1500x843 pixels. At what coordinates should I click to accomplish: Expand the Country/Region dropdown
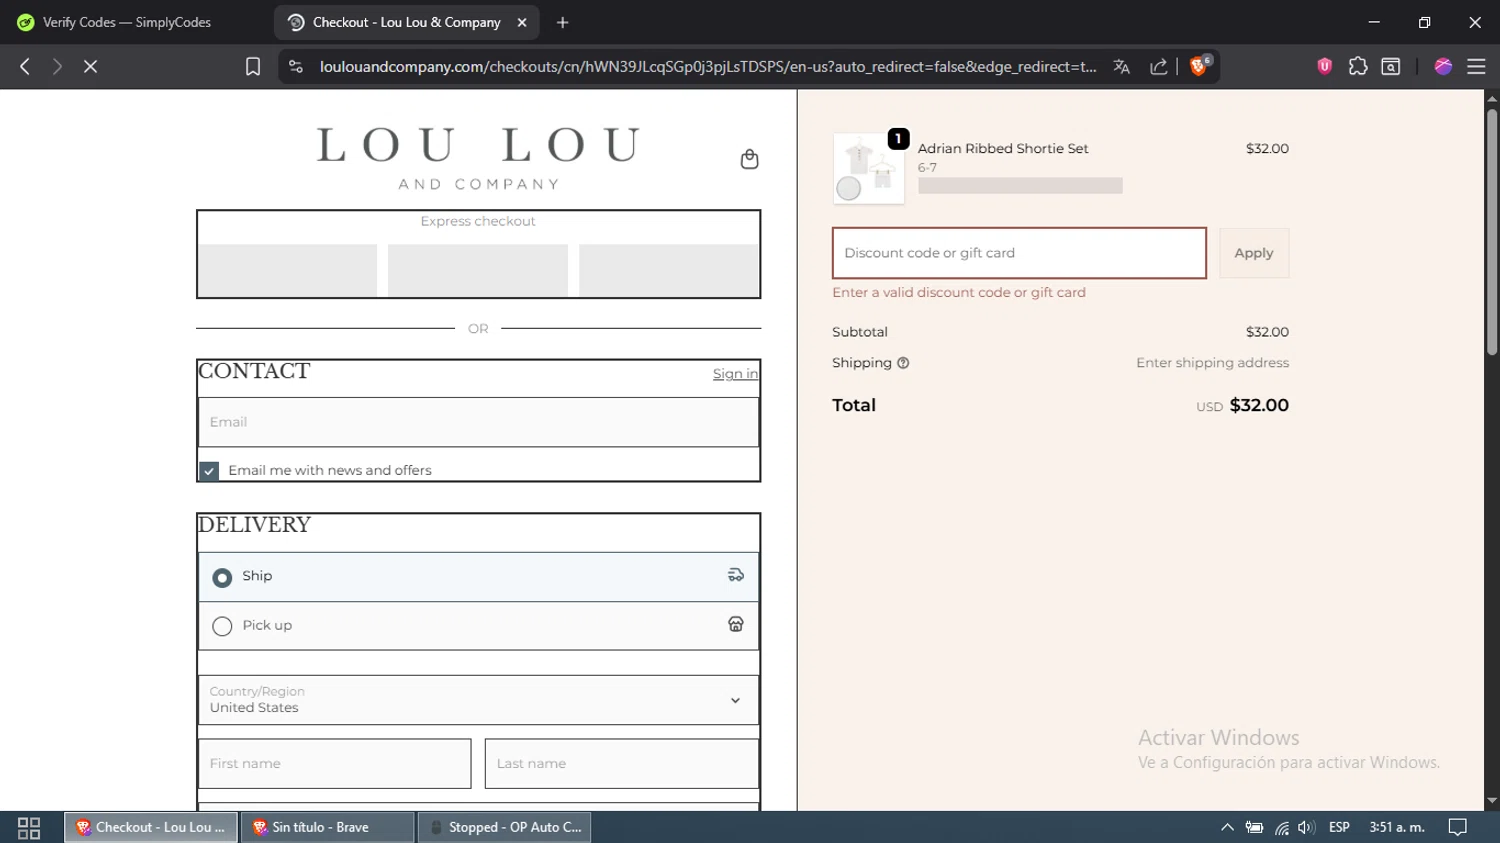(x=478, y=700)
